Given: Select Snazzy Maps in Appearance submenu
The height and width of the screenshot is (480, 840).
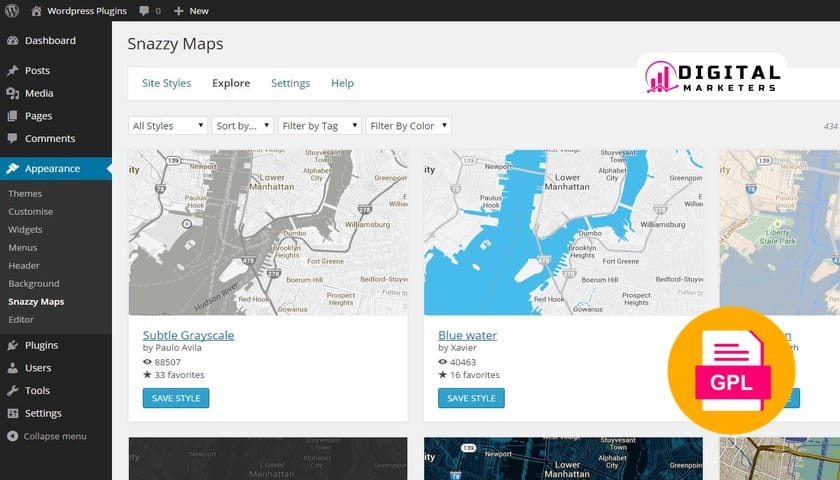Looking at the screenshot, I should (36, 302).
